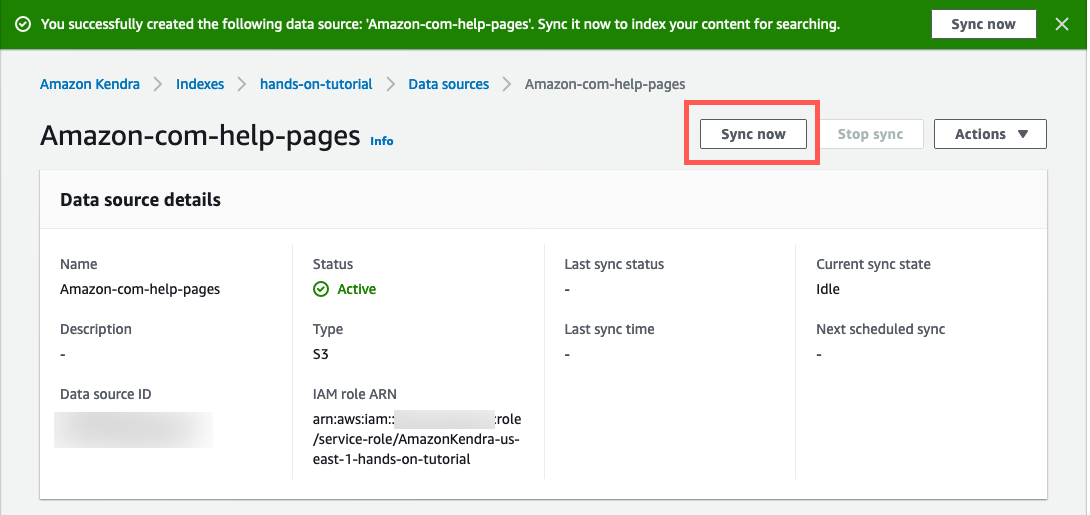Click the chevron after Data sources breadcrumb
1090x515 pixels.
[507, 84]
